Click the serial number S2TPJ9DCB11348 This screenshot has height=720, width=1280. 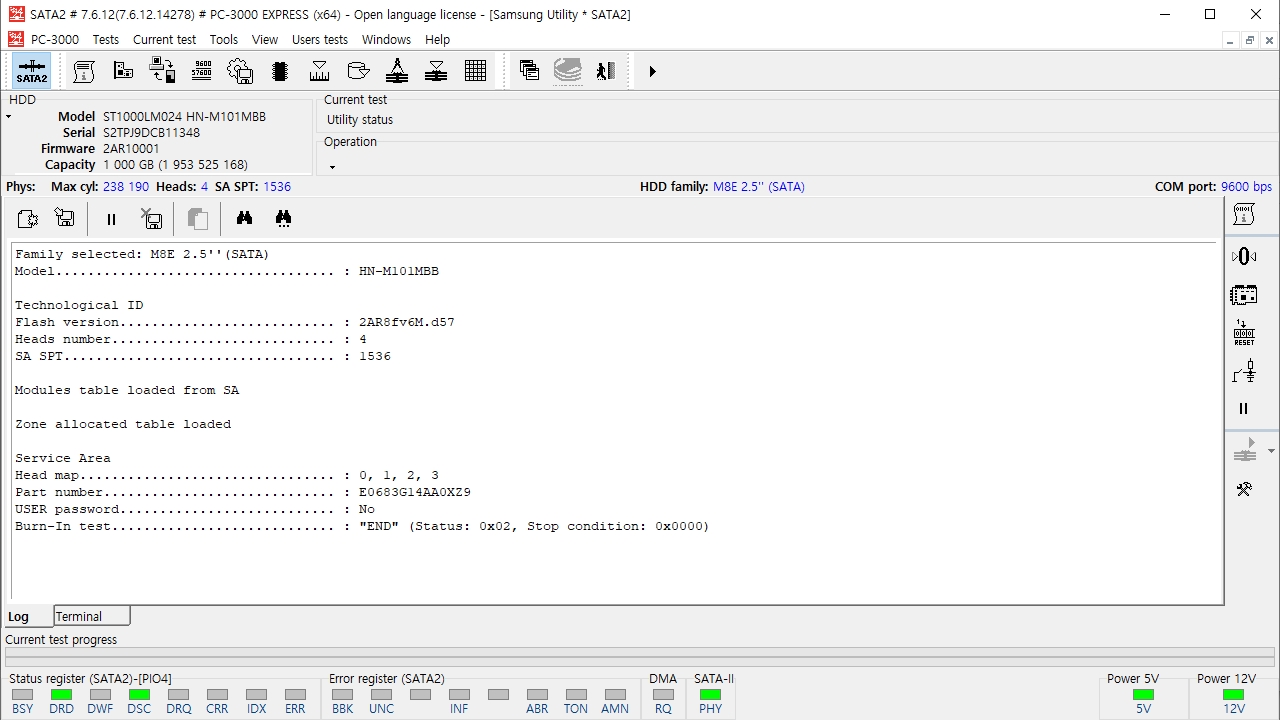pos(151,133)
